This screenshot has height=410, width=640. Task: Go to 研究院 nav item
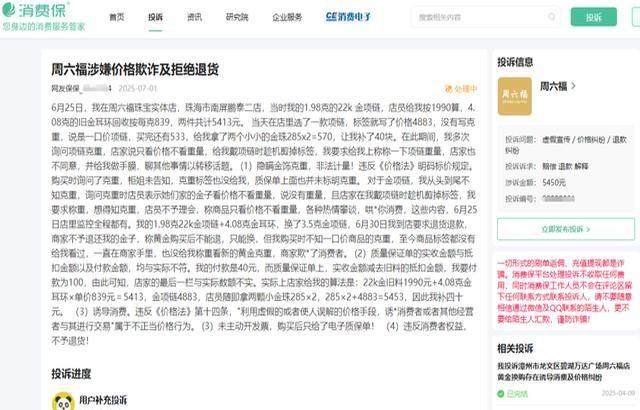tap(237, 17)
